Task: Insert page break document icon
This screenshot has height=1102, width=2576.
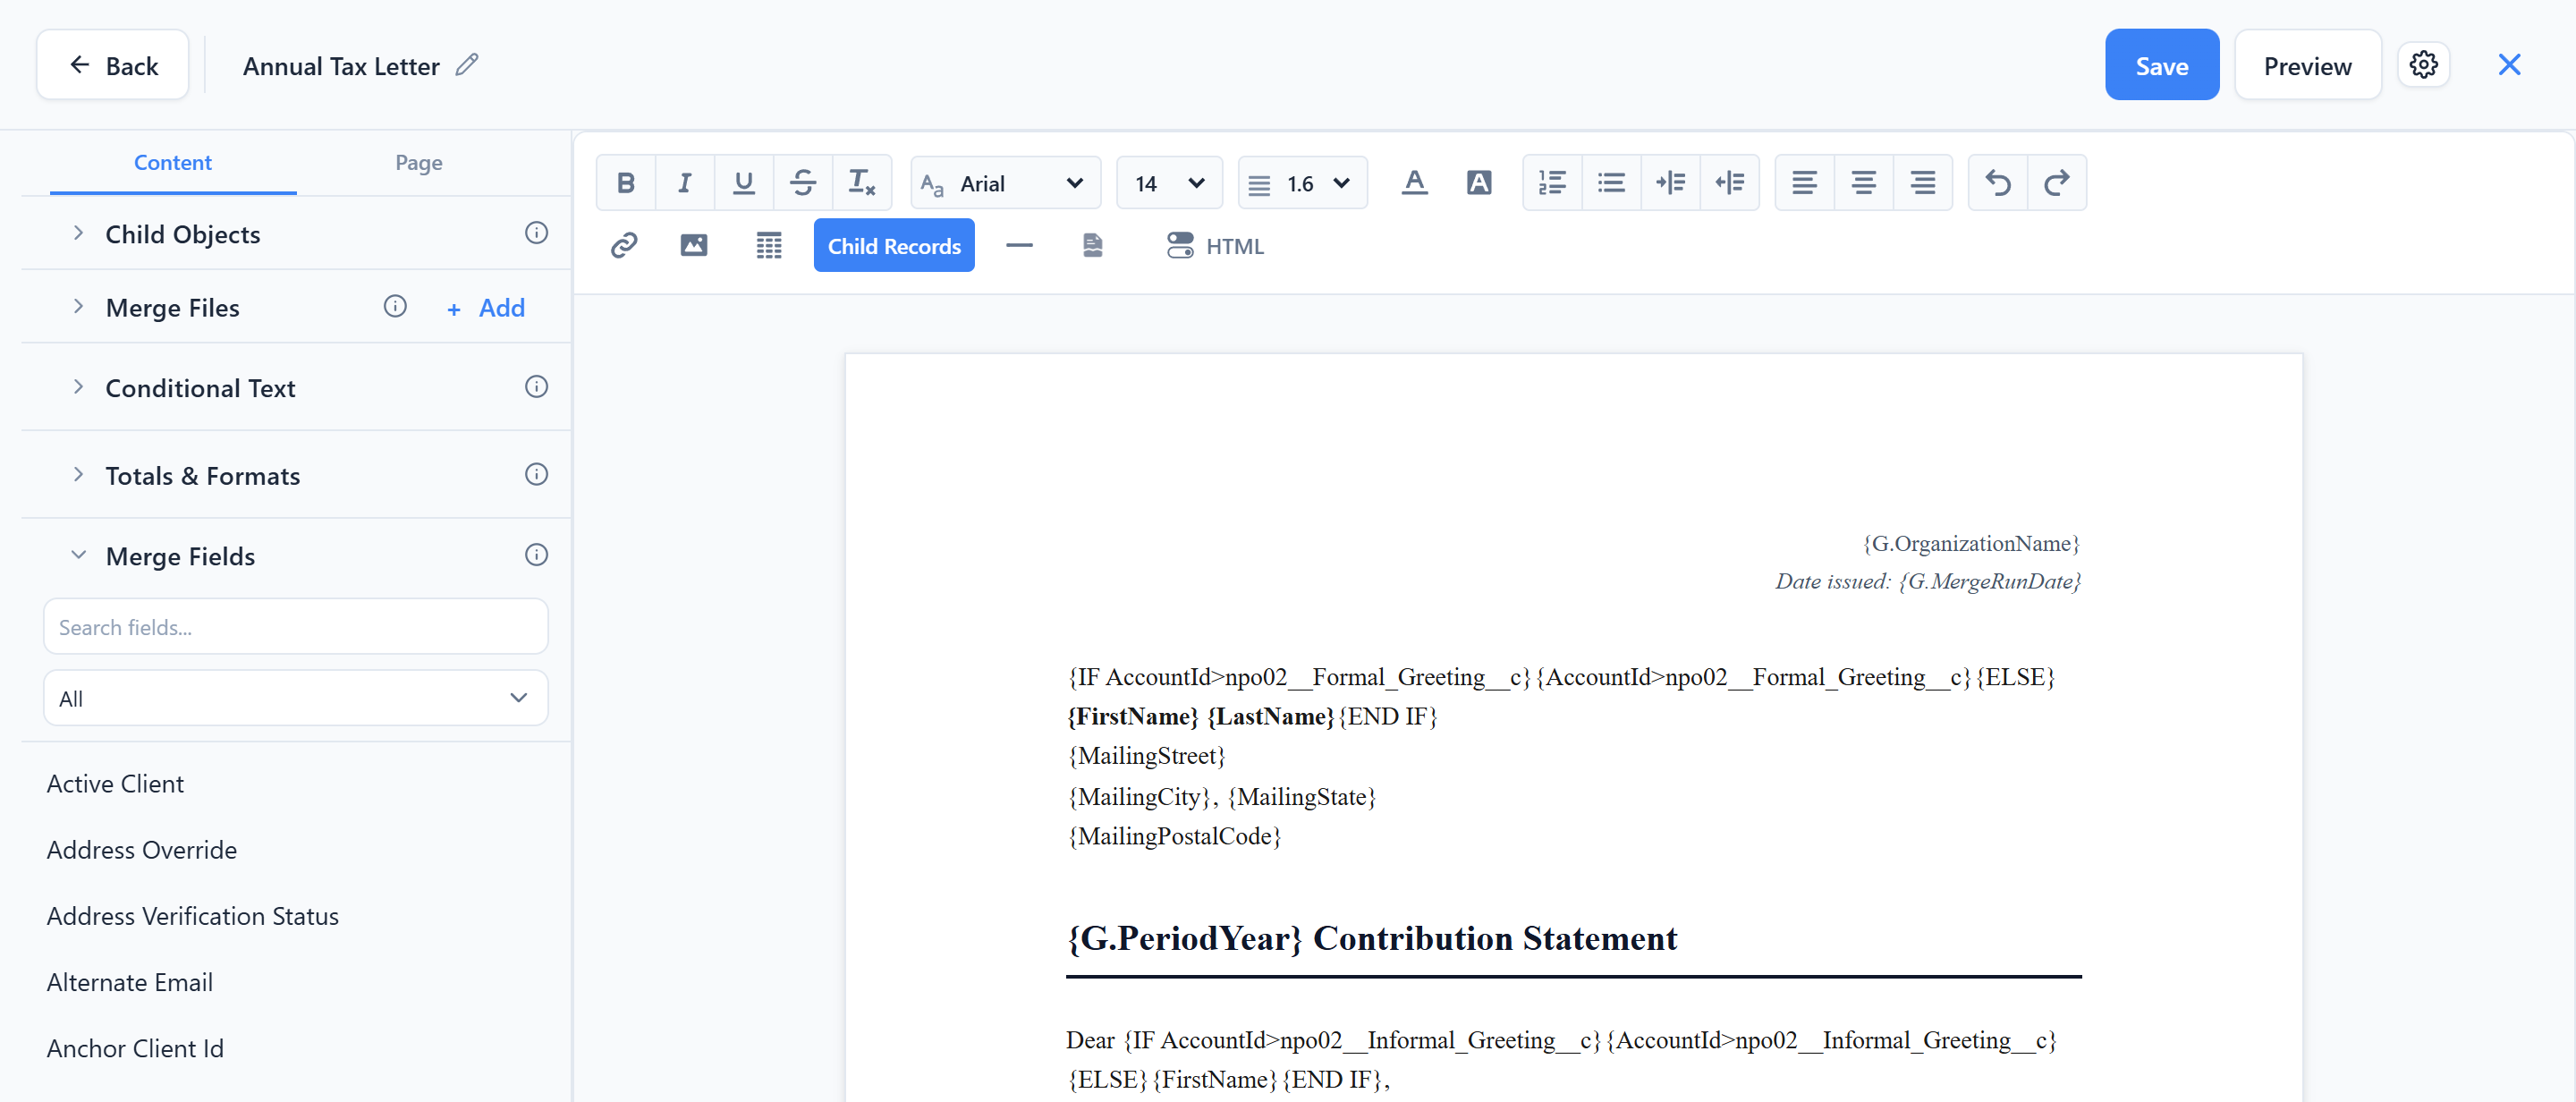Action: click(x=1093, y=245)
